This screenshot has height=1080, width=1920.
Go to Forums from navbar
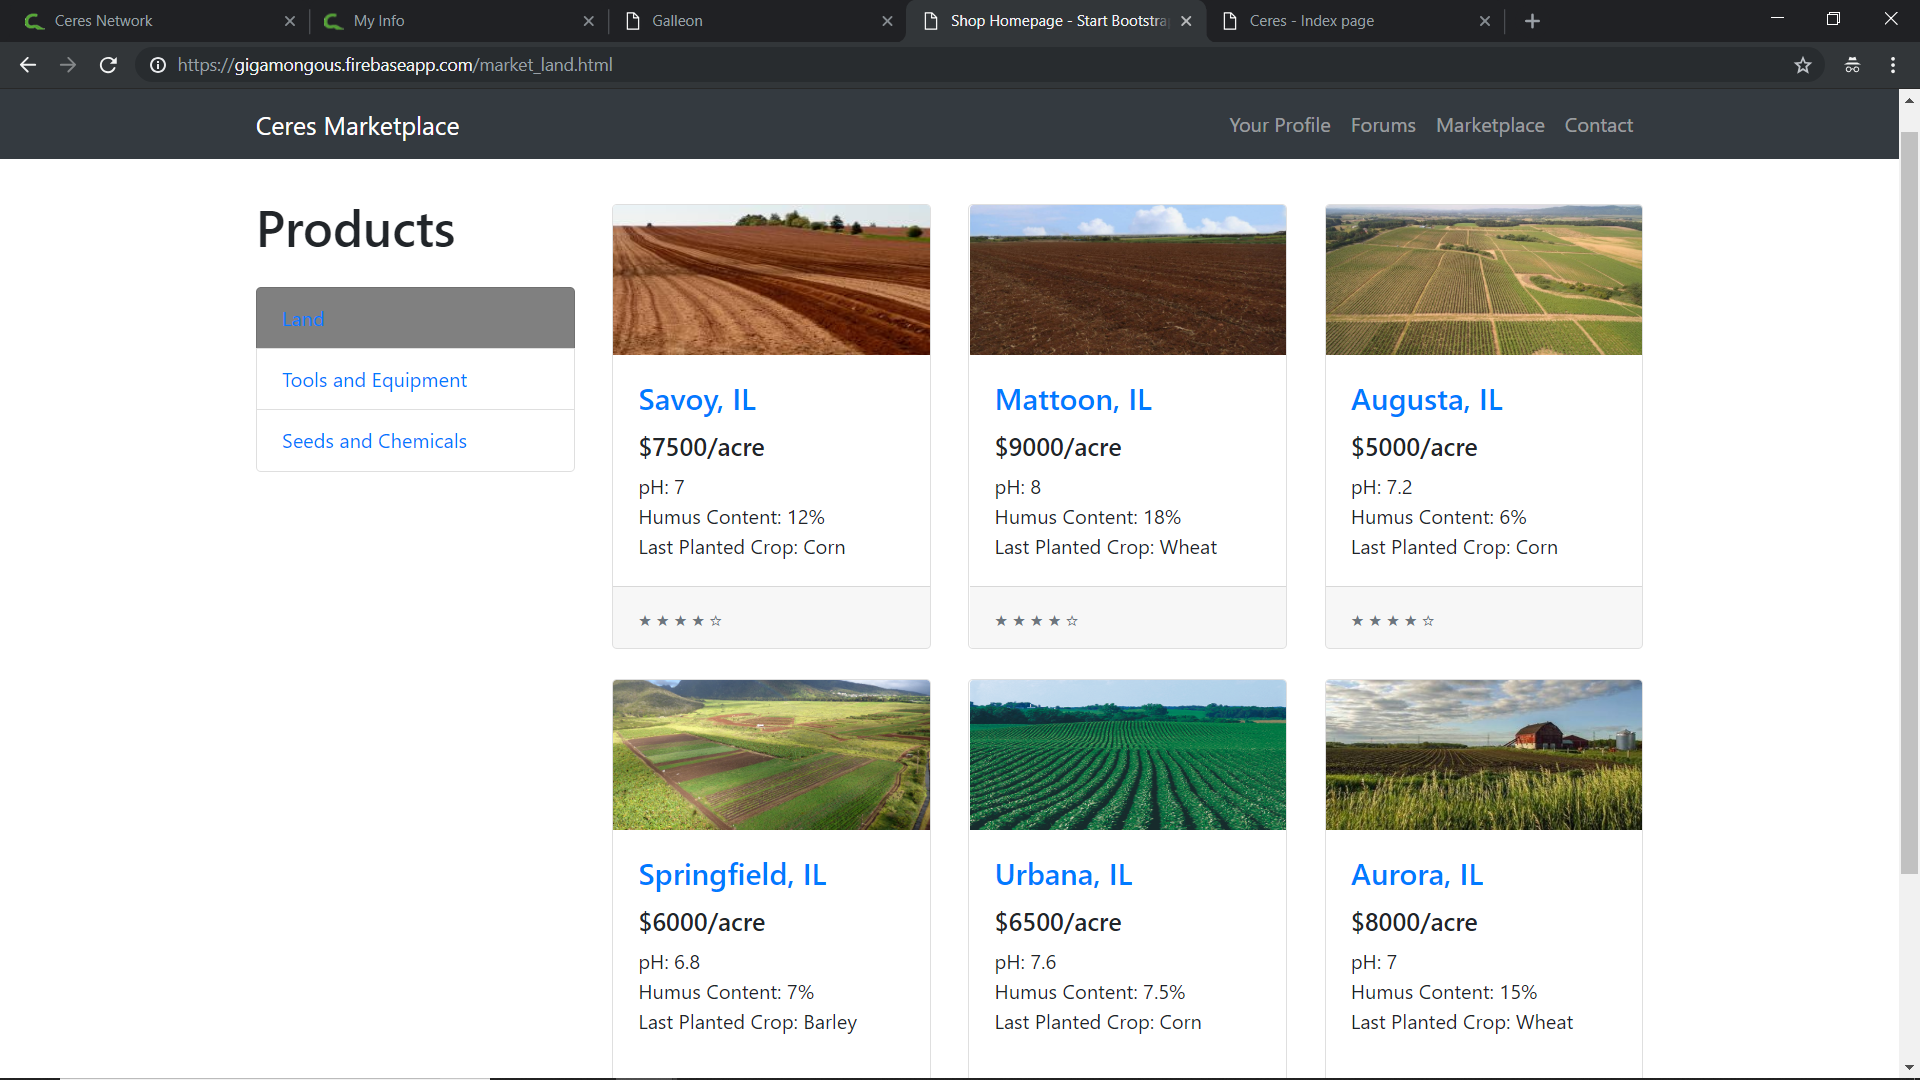(x=1383, y=125)
